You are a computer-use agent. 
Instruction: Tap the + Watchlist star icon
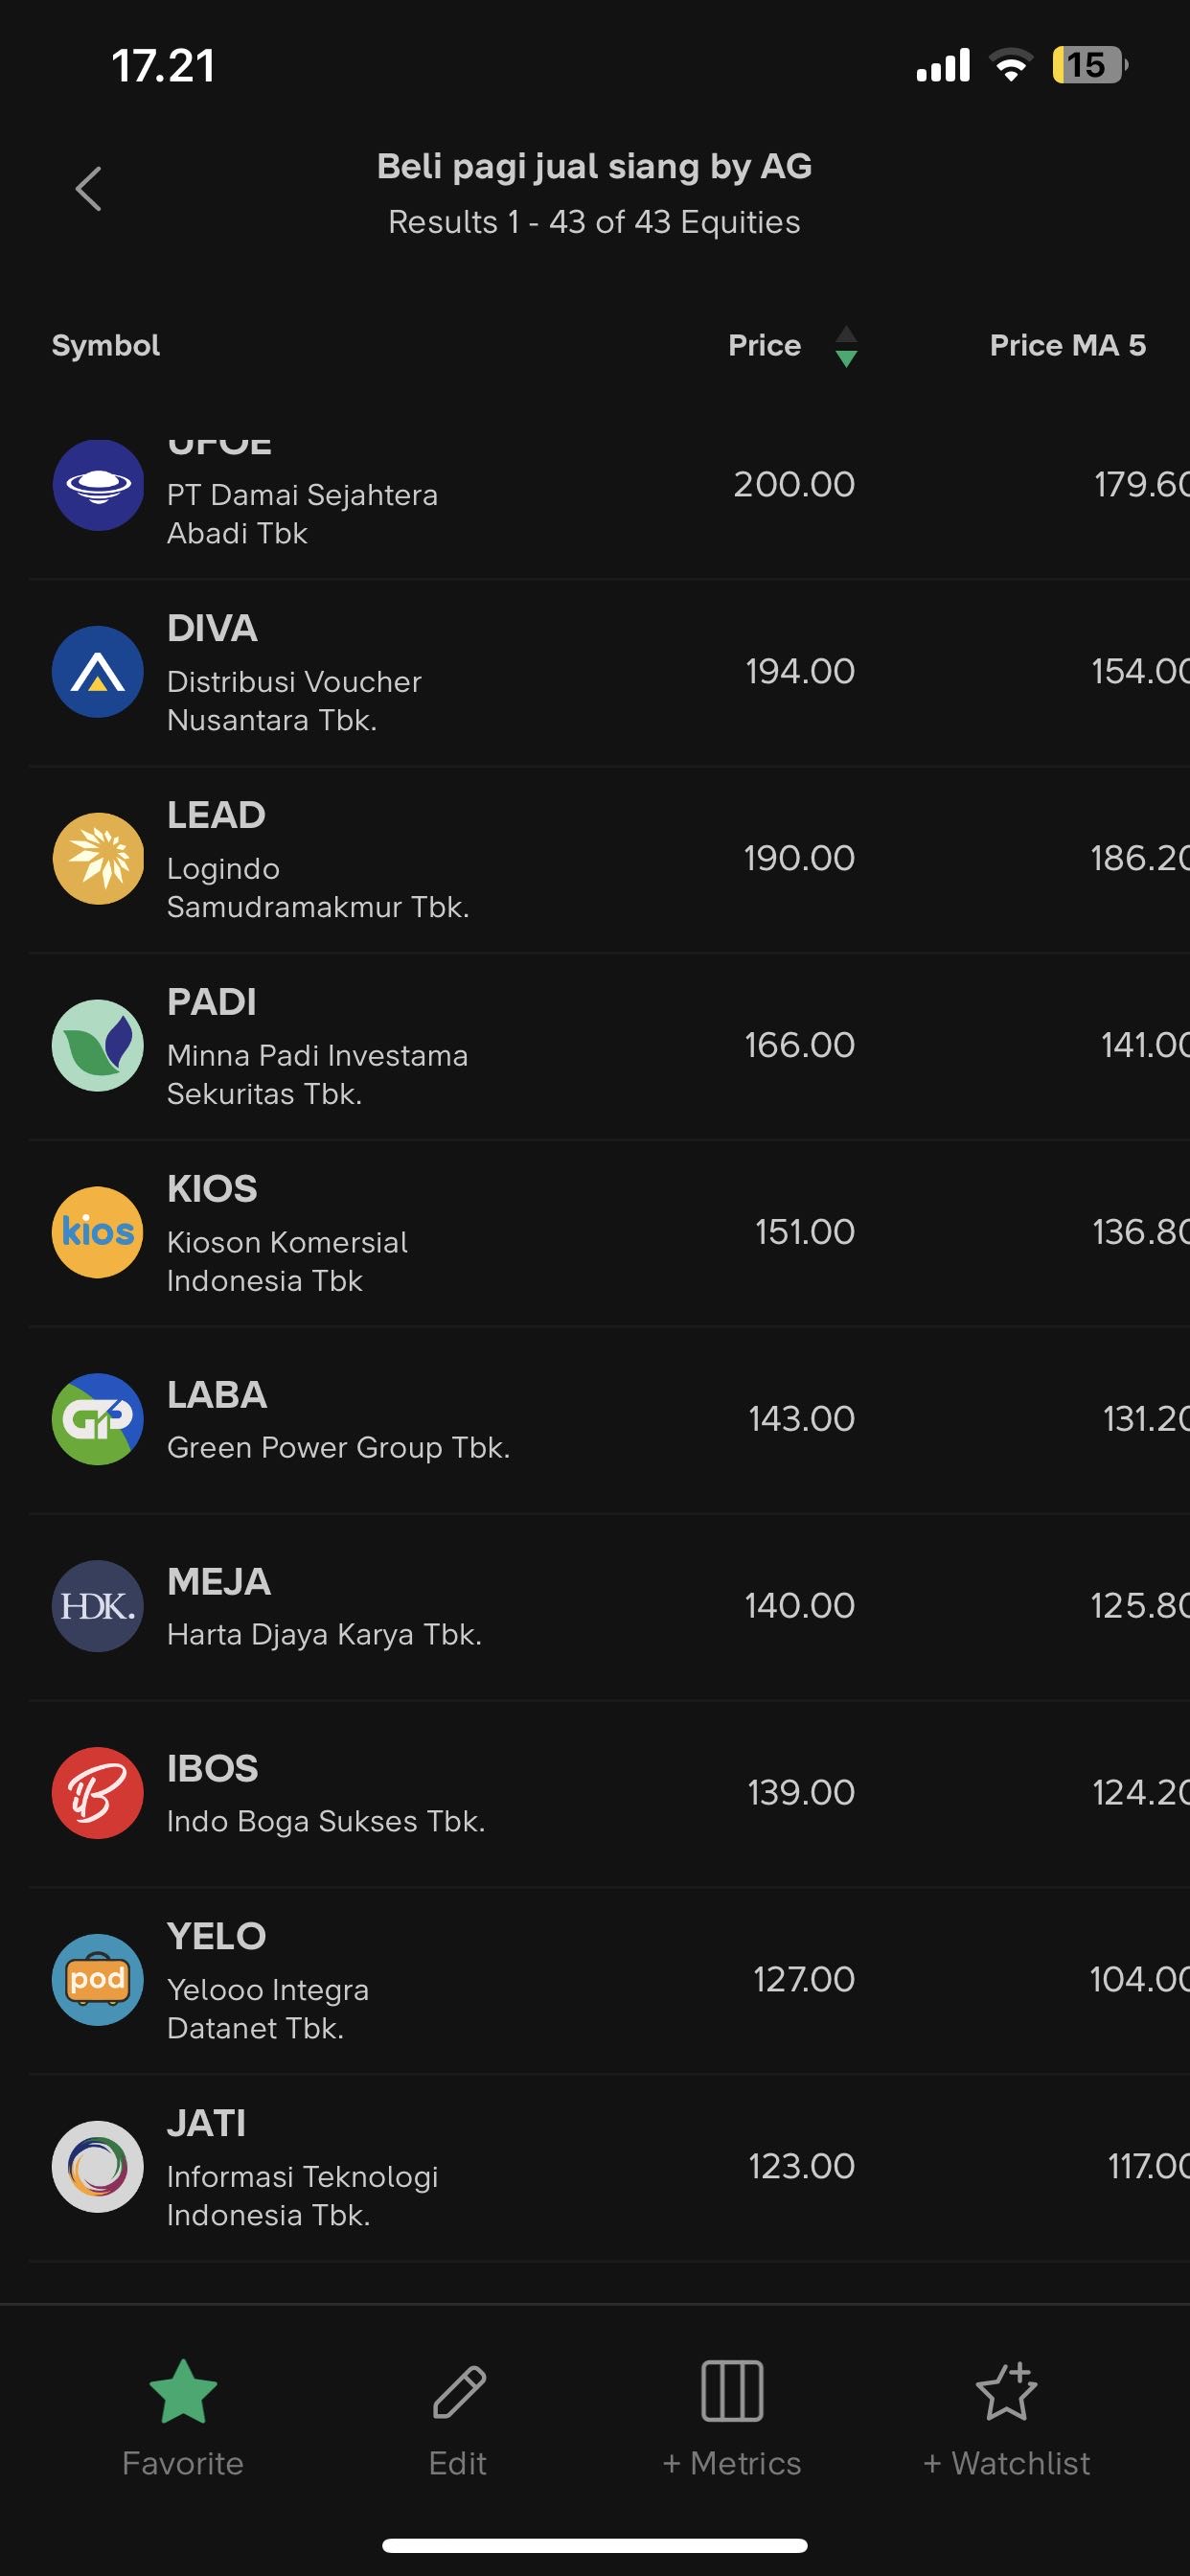(1006, 2391)
